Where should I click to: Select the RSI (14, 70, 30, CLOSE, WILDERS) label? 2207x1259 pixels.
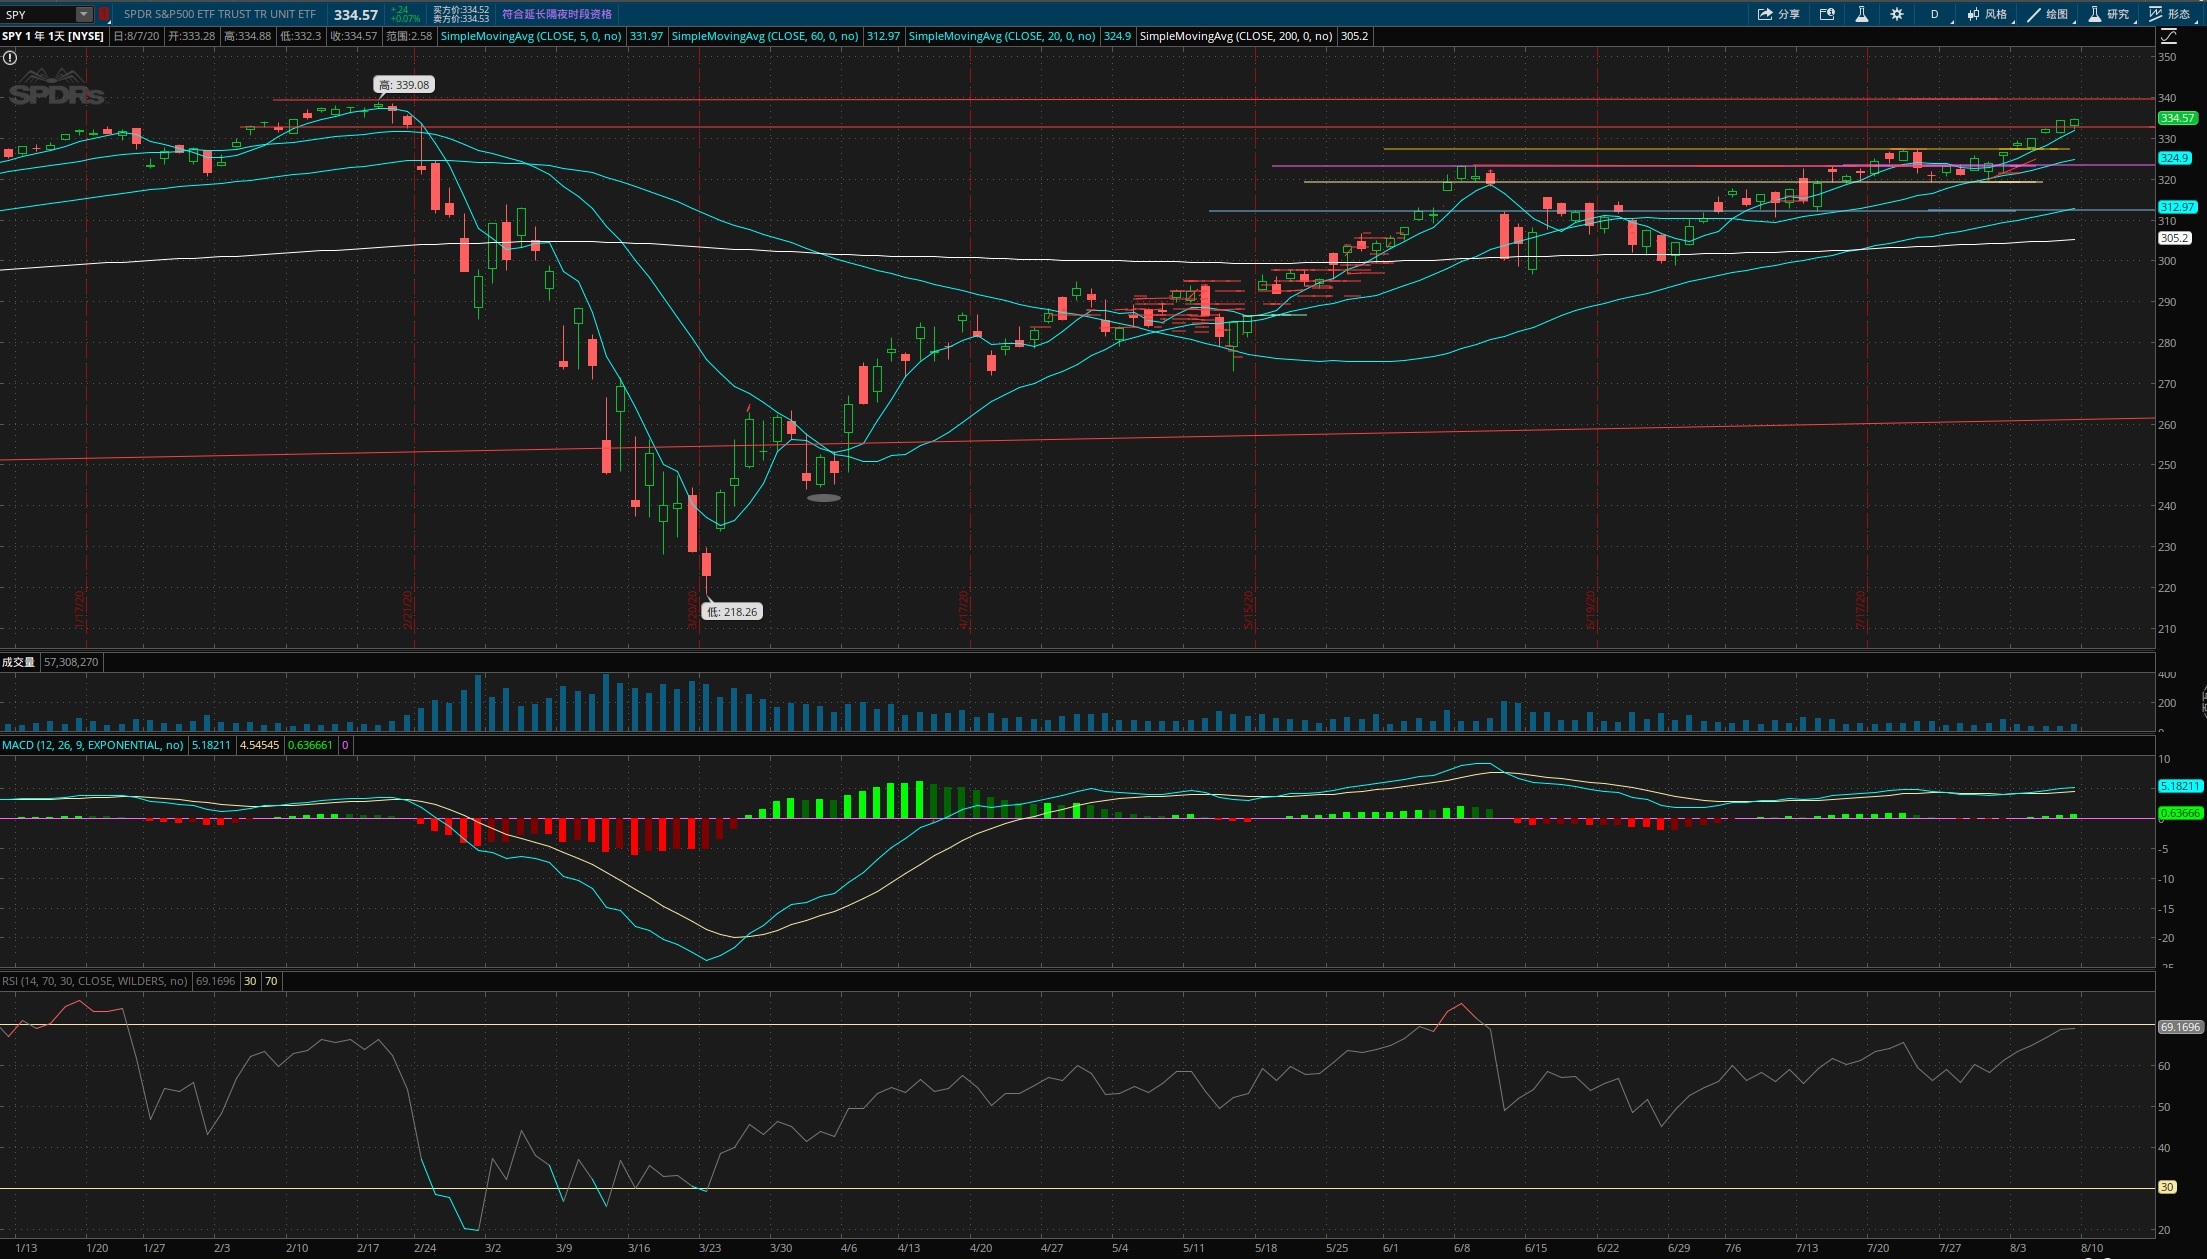[x=95, y=981]
